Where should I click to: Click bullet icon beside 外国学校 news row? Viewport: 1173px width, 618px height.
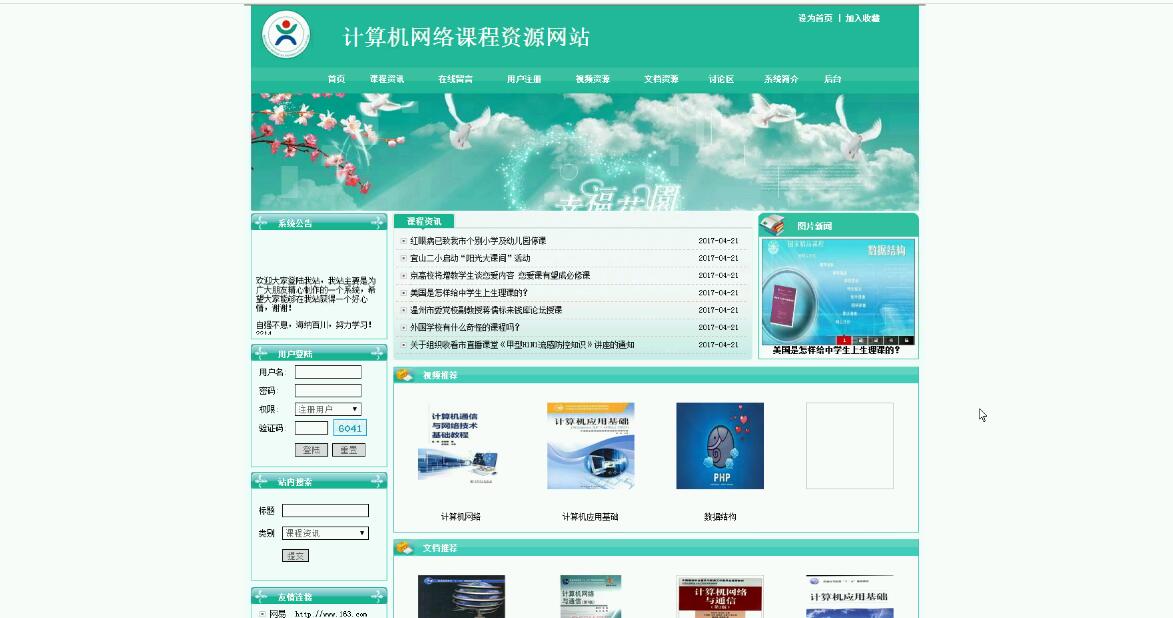[404, 328]
